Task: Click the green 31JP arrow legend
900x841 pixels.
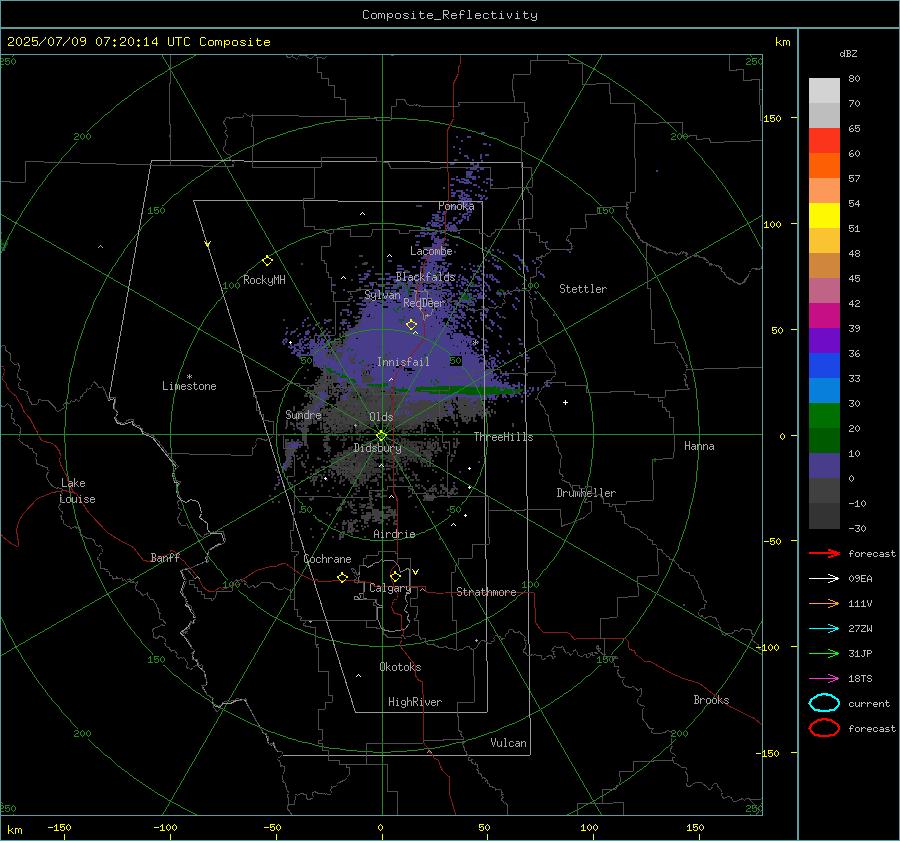Action: coord(824,653)
